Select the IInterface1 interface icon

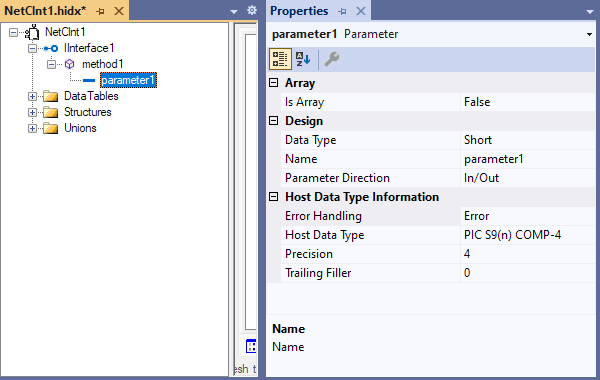click(51, 48)
